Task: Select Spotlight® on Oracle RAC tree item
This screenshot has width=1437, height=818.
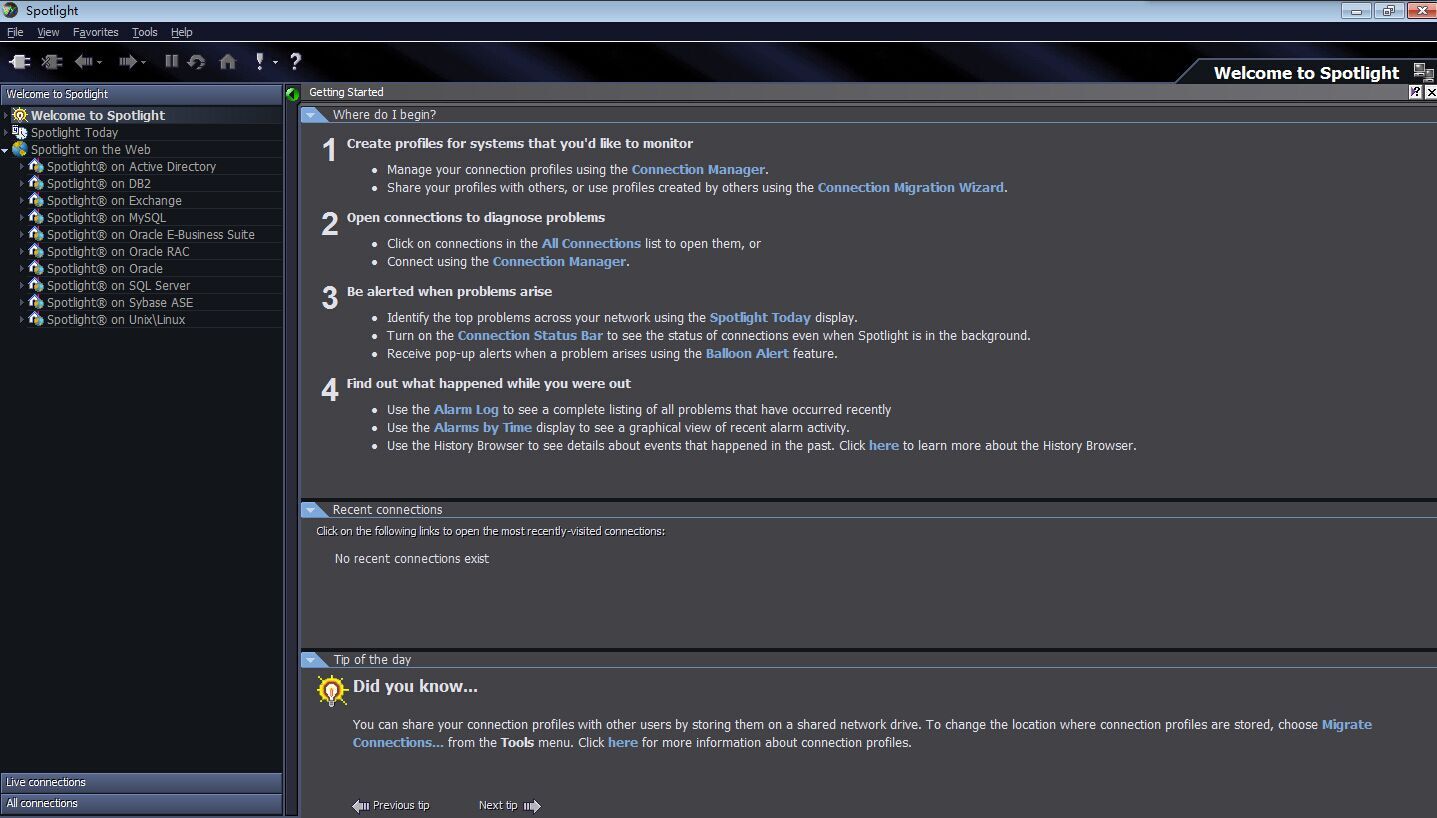Action: coord(118,251)
